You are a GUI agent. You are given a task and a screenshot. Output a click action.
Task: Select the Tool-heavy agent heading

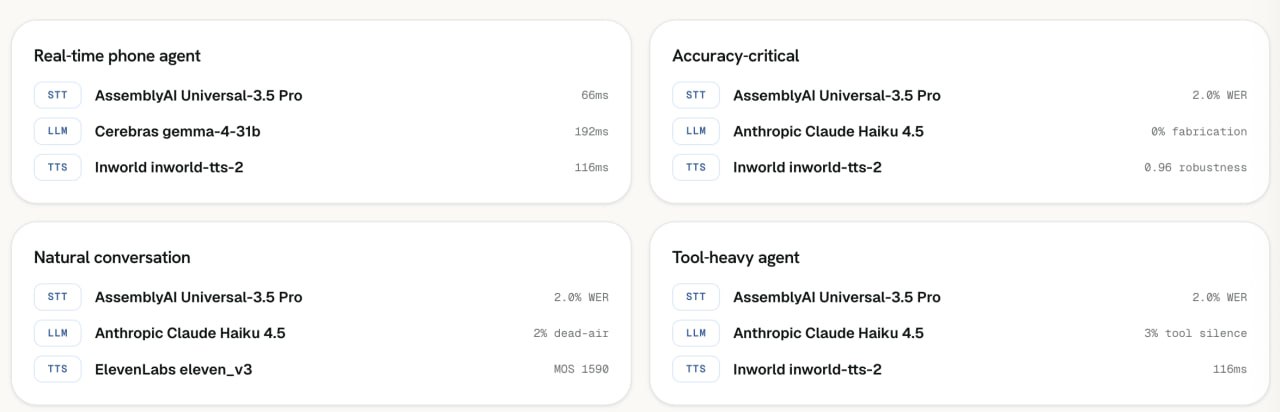(736, 258)
